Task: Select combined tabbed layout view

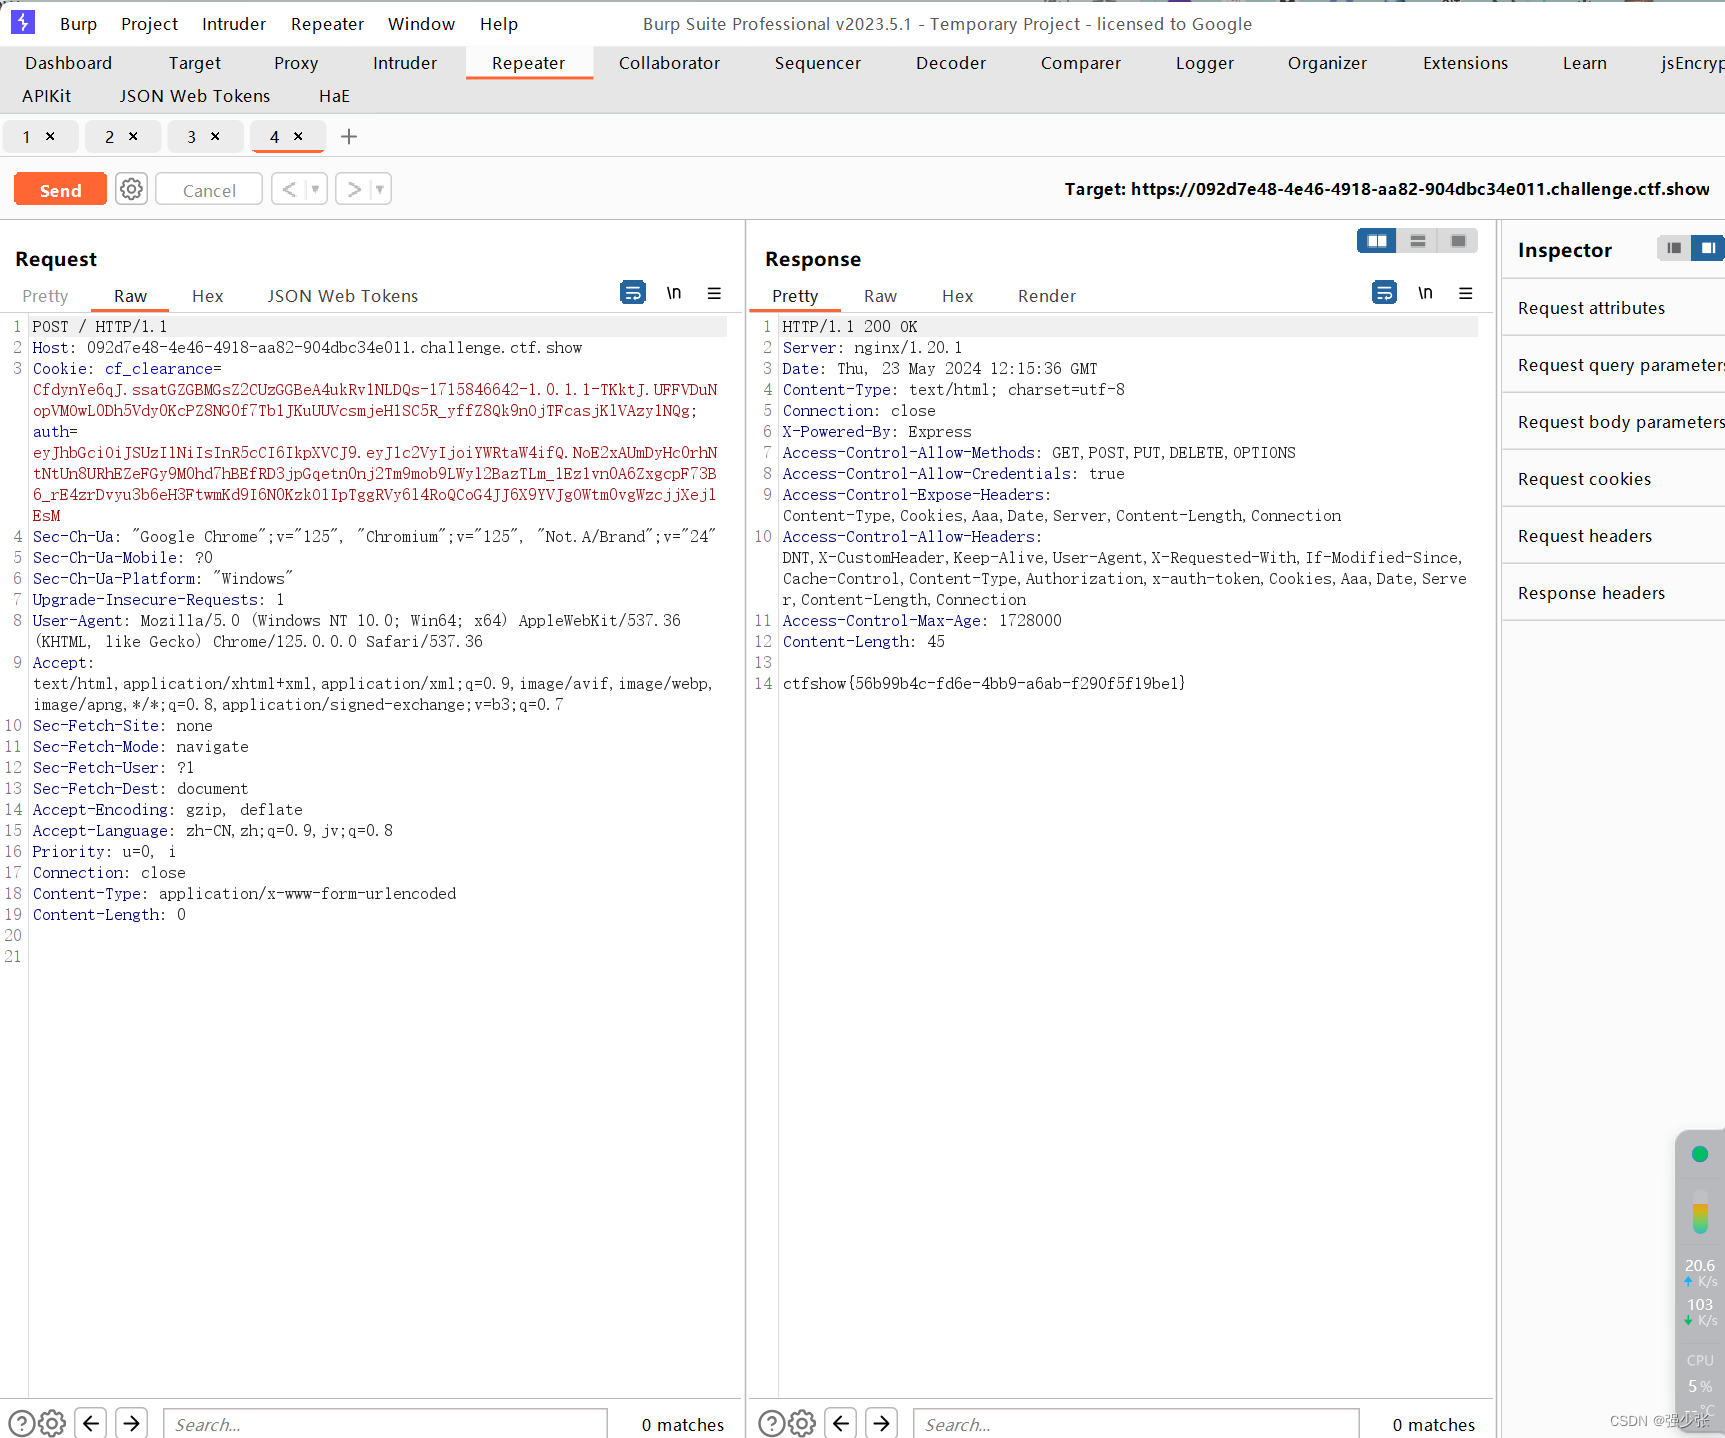Action: [1458, 241]
